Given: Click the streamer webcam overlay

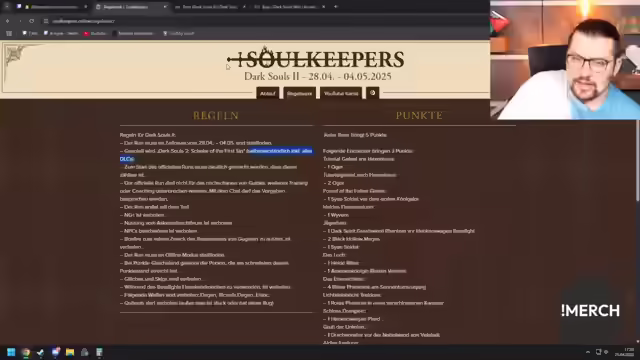Looking at the screenshot, I should 565,60.
